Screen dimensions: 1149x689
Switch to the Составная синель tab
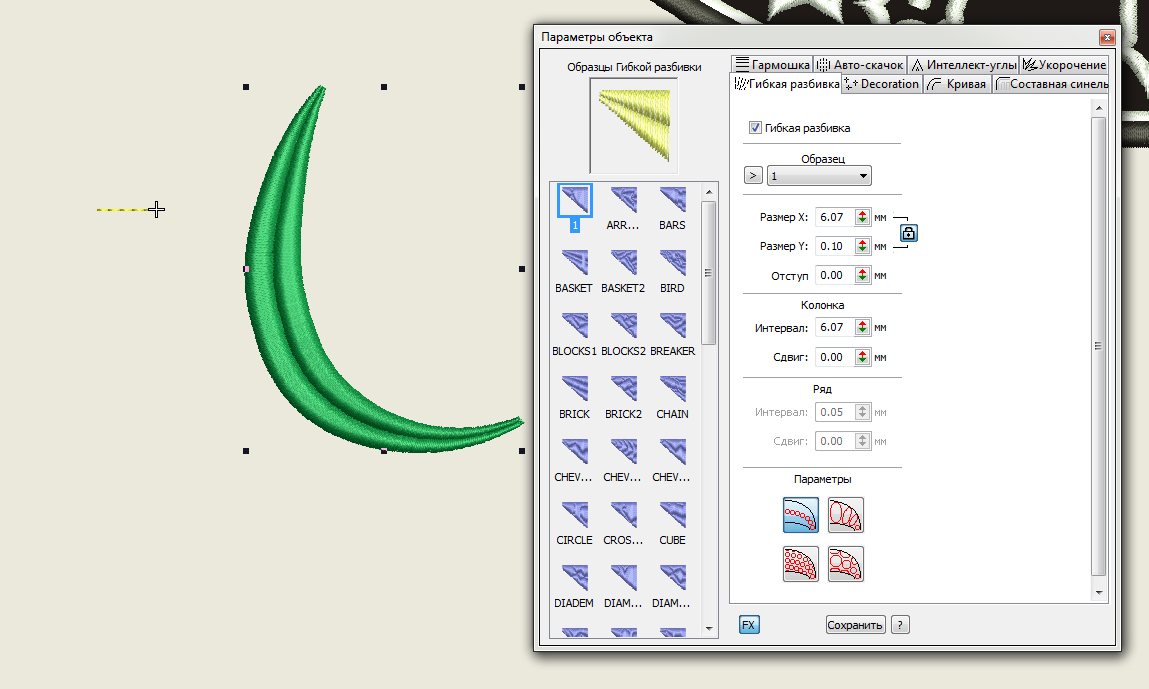tap(1051, 84)
